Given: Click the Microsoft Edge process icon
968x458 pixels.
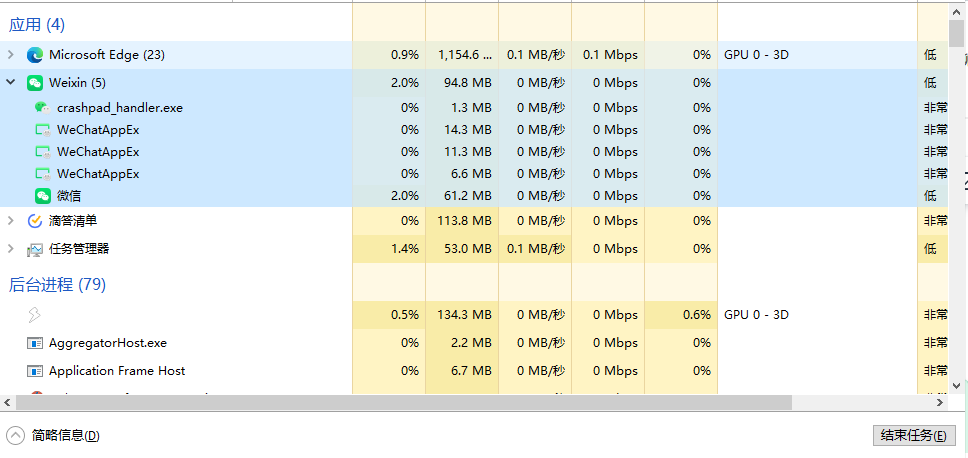Looking at the screenshot, I should [x=35, y=55].
